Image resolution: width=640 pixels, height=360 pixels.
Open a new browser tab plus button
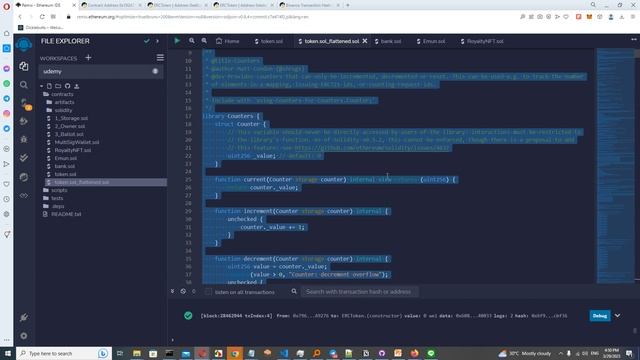point(348,5)
